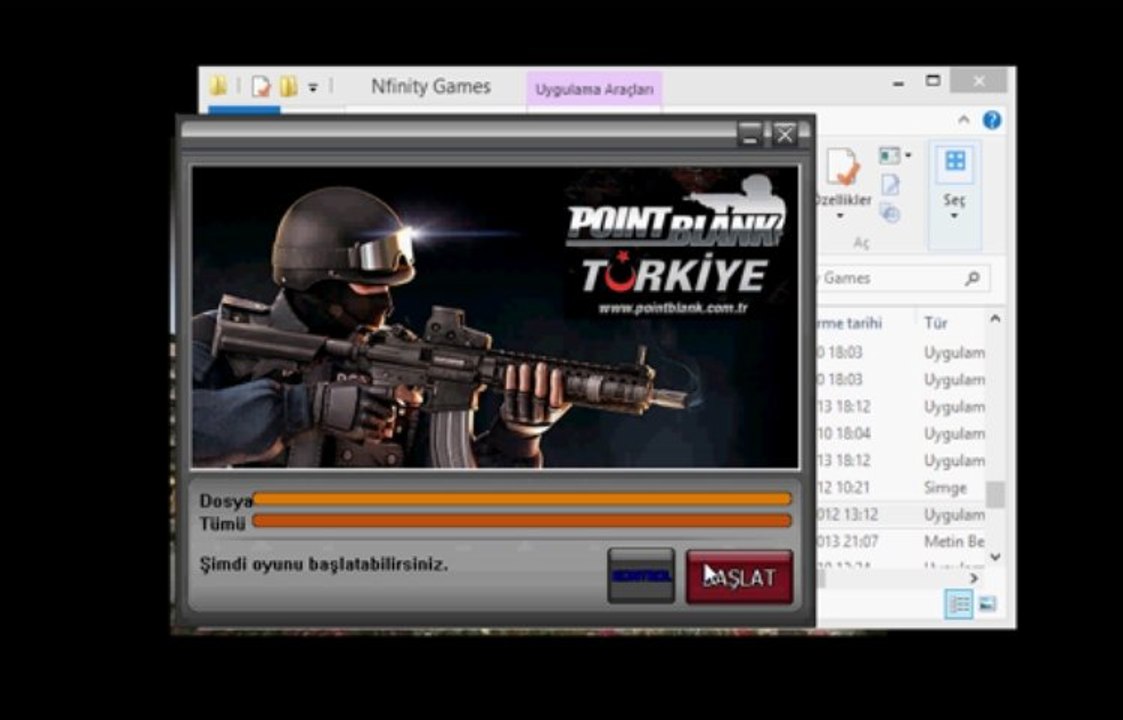
Task: Click the "Şimdi oyunu başlatabilirsiniz." status text
Action: [324, 565]
